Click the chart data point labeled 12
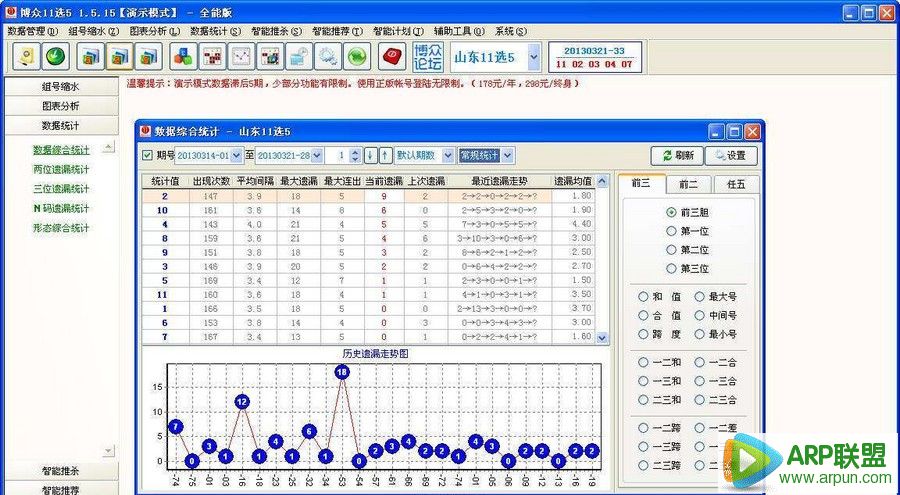The image size is (900, 495). [x=242, y=401]
